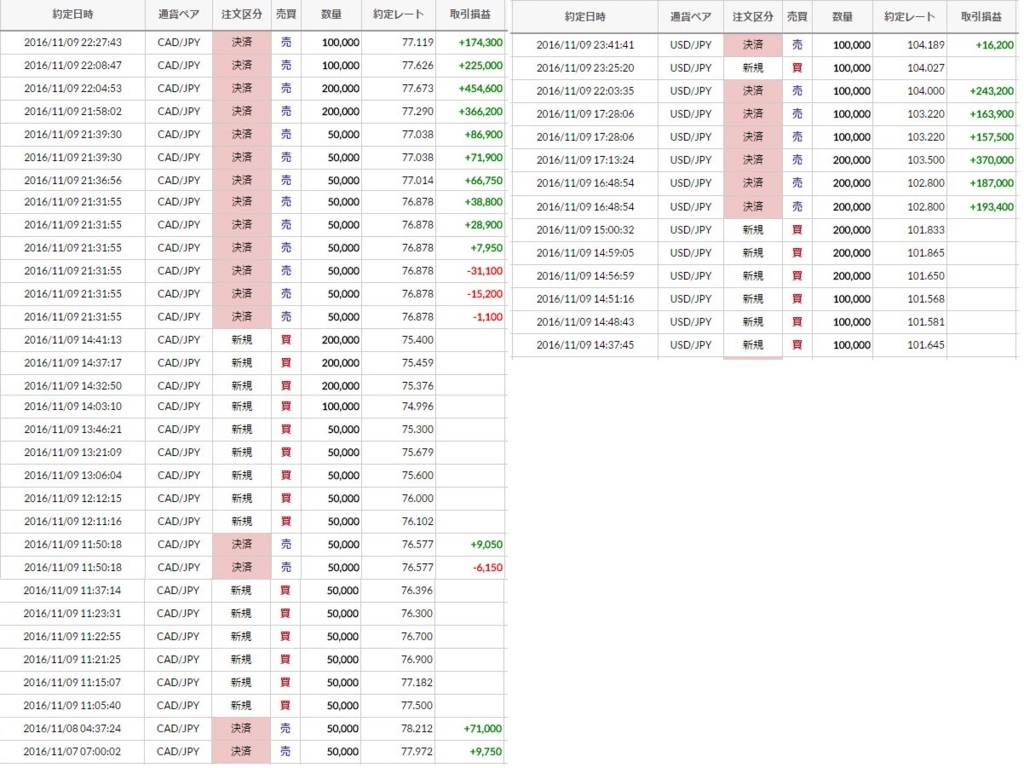Select the rate 77.500
The width and height of the screenshot is (1024, 768).
(x=417, y=705)
